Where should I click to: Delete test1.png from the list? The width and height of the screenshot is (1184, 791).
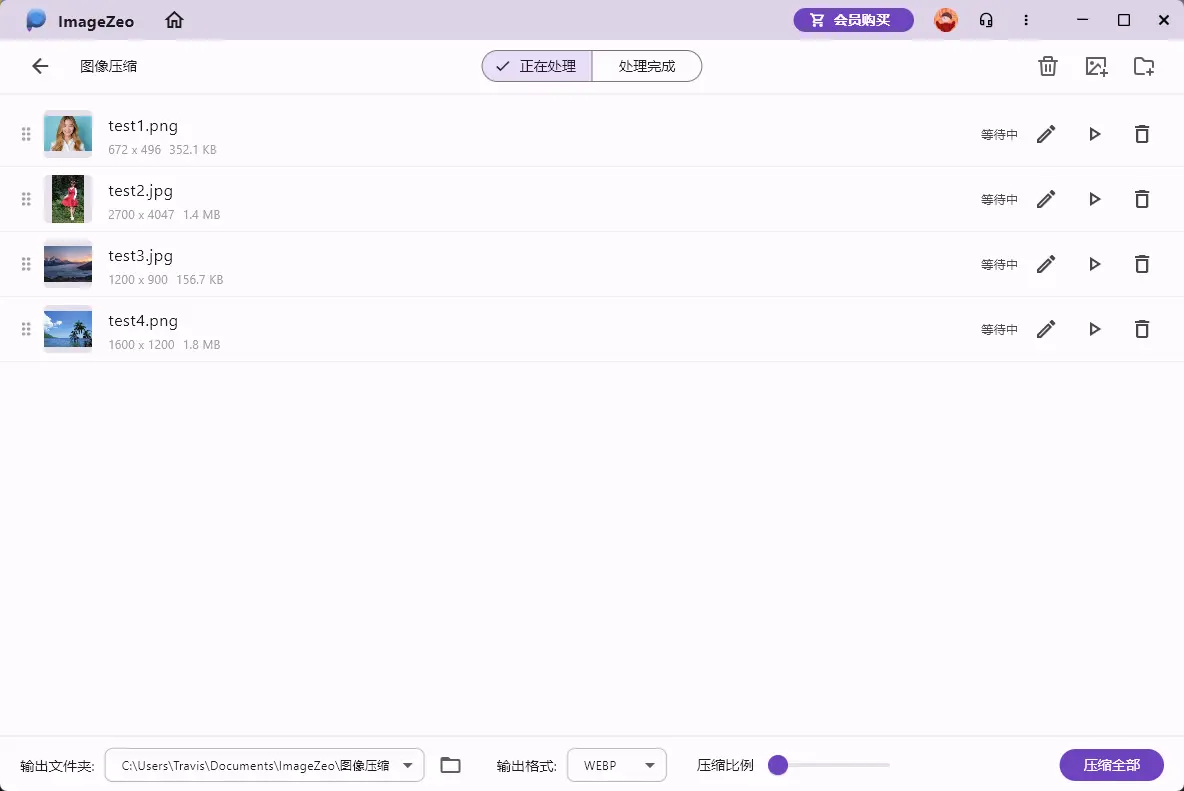pos(1142,133)
